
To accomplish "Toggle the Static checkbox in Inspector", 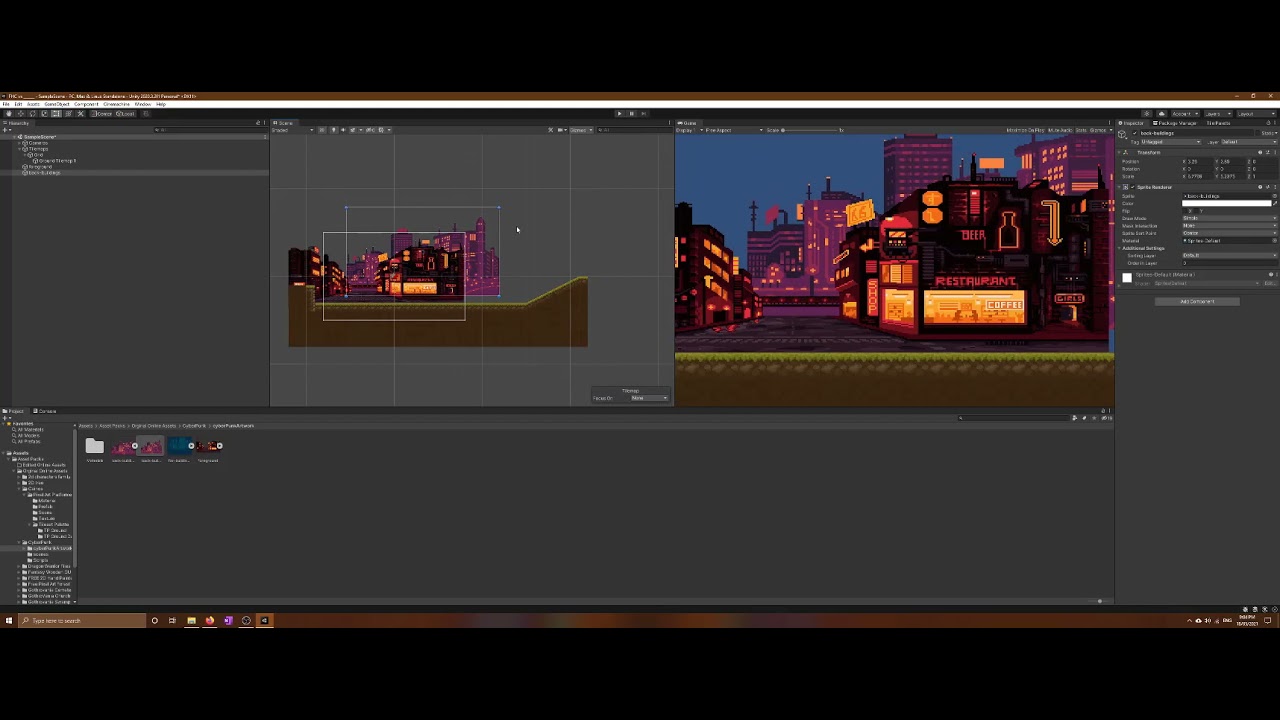I will (x=1258, y=133).
